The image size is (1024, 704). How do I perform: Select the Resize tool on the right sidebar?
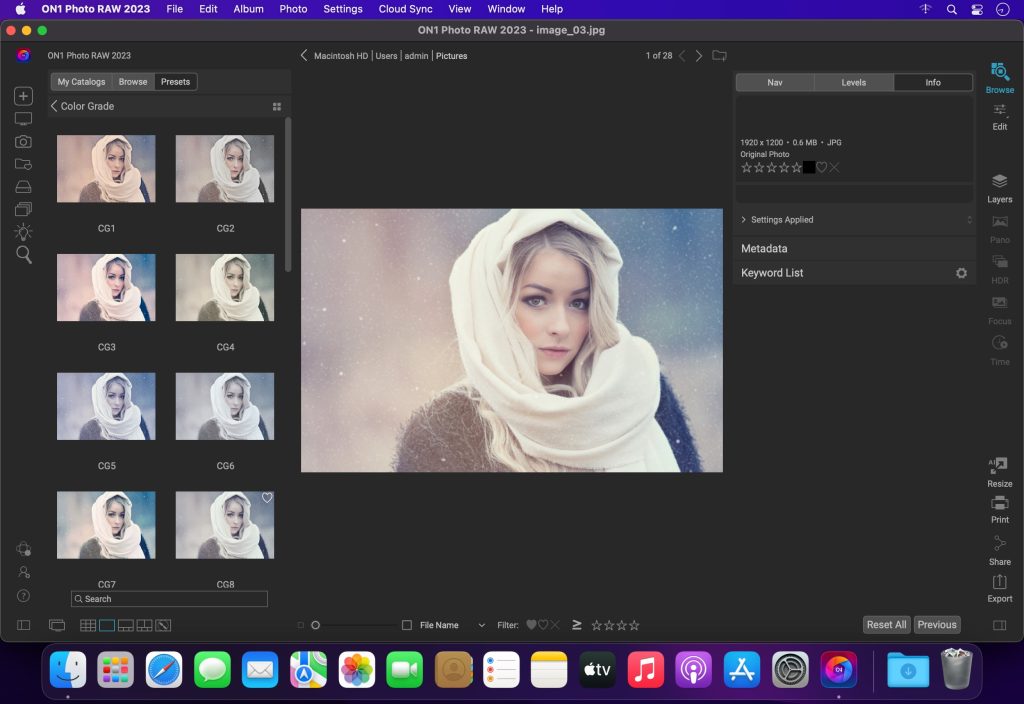pos(999,469)
